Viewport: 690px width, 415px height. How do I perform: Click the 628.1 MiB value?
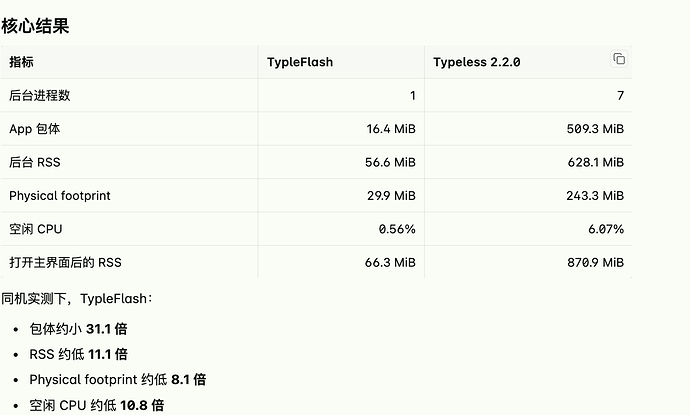pyautogui.click(x=595, y=162)
